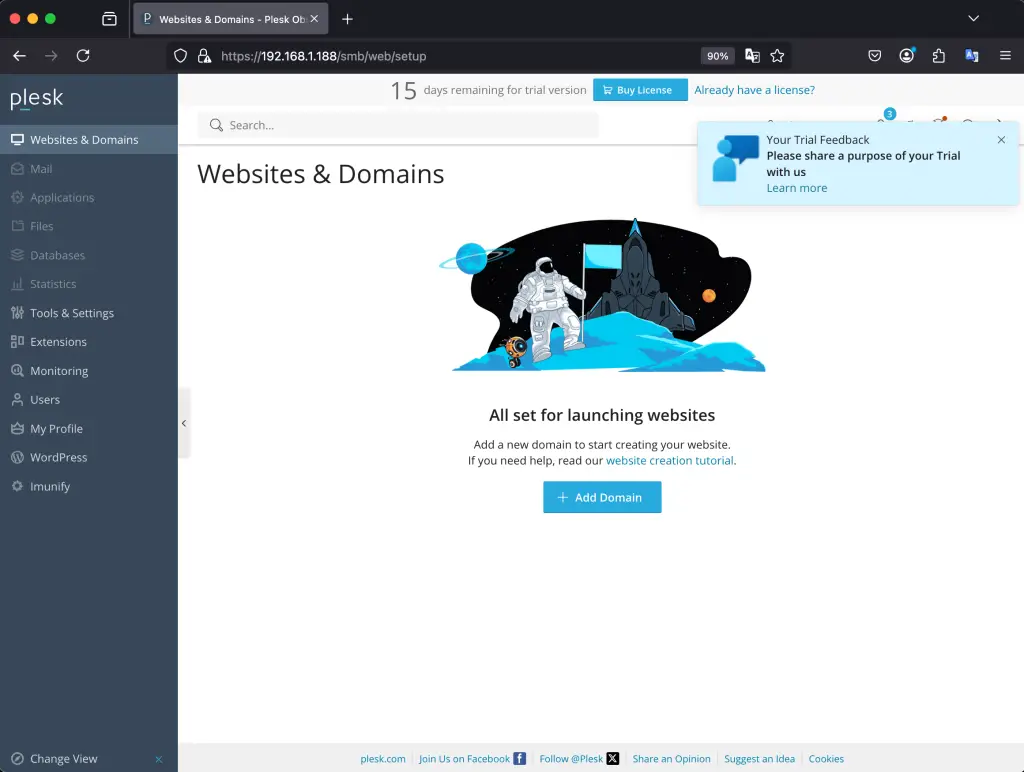Open Imunify security section
The image size is (1024, 772).
[x=50, y=486]
